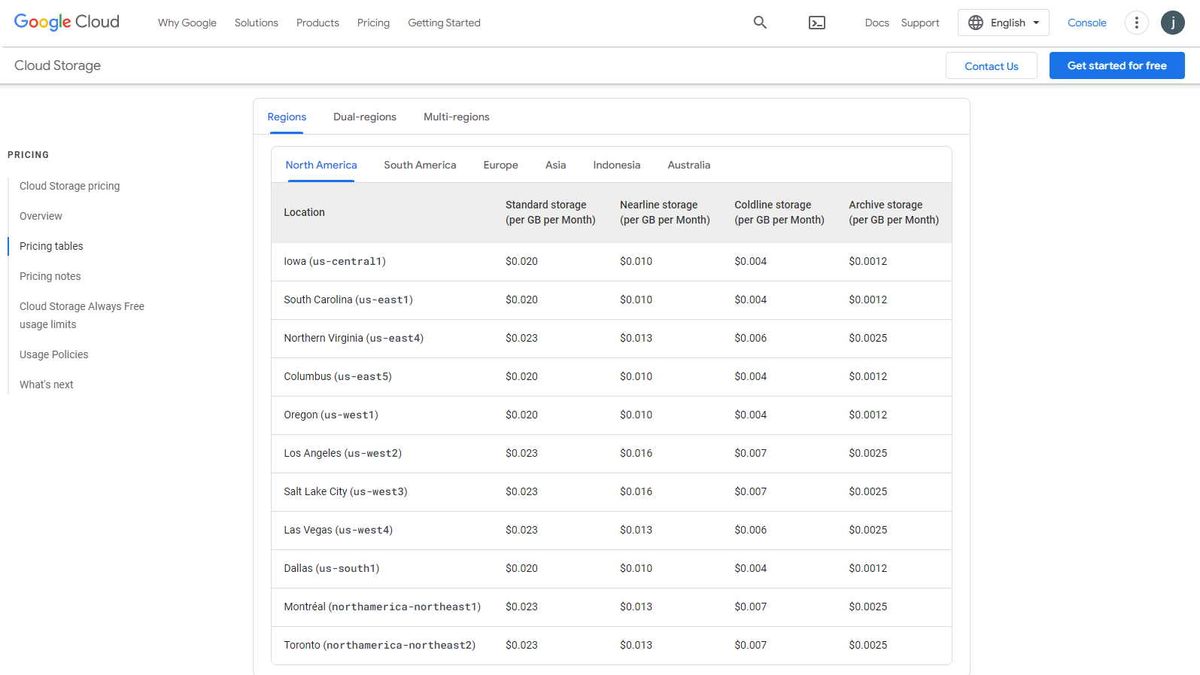Open Pricing notes in the sidebar
The image size is (1200, 675).
49,275
